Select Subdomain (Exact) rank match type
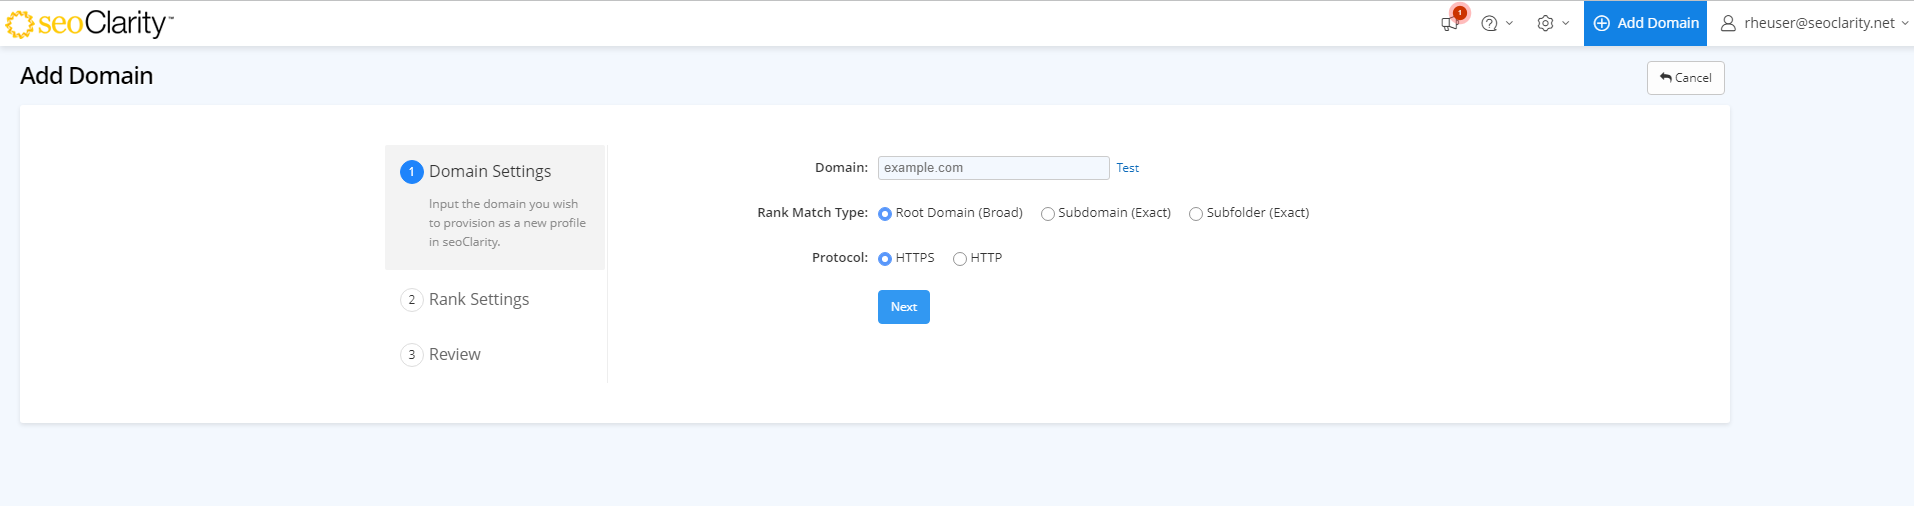Viewport: 1914px width, 506px height. pos(1048,214)
